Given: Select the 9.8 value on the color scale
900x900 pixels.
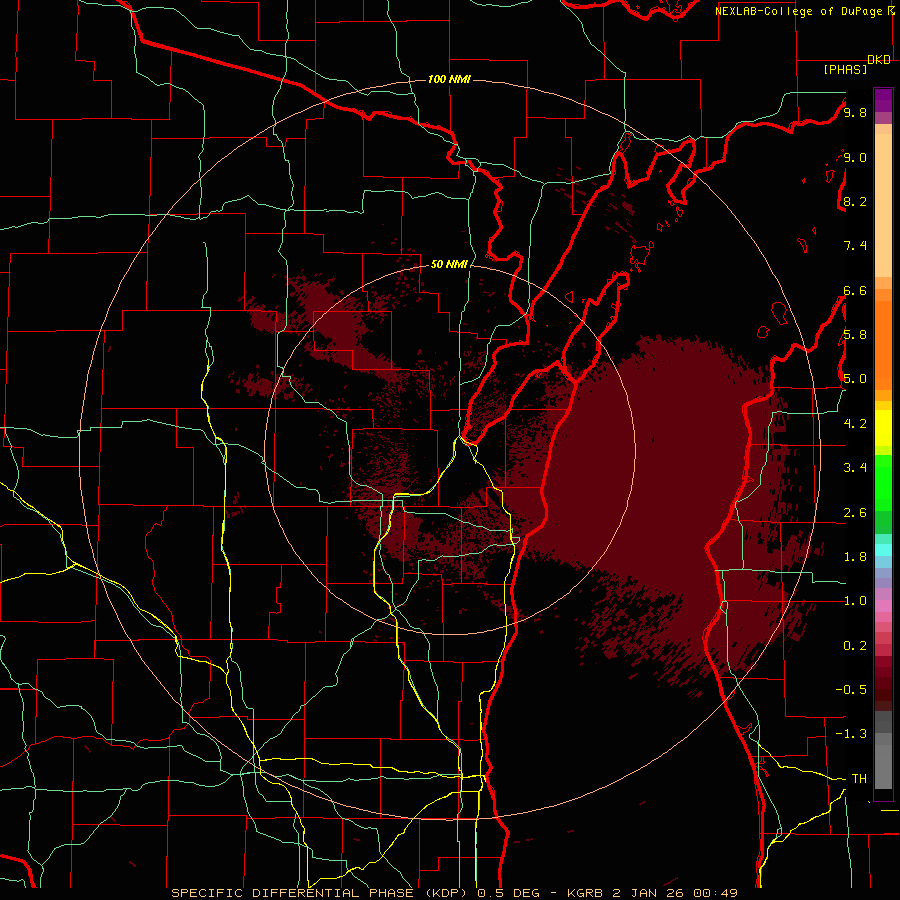Looking at the screenshot, I should pos(855,112).
